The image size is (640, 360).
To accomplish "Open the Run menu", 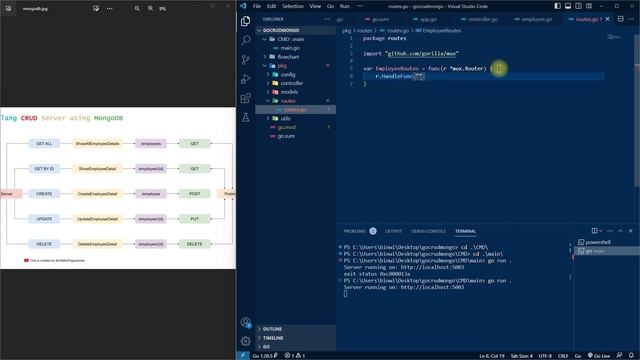I will (x=344, y=6).
